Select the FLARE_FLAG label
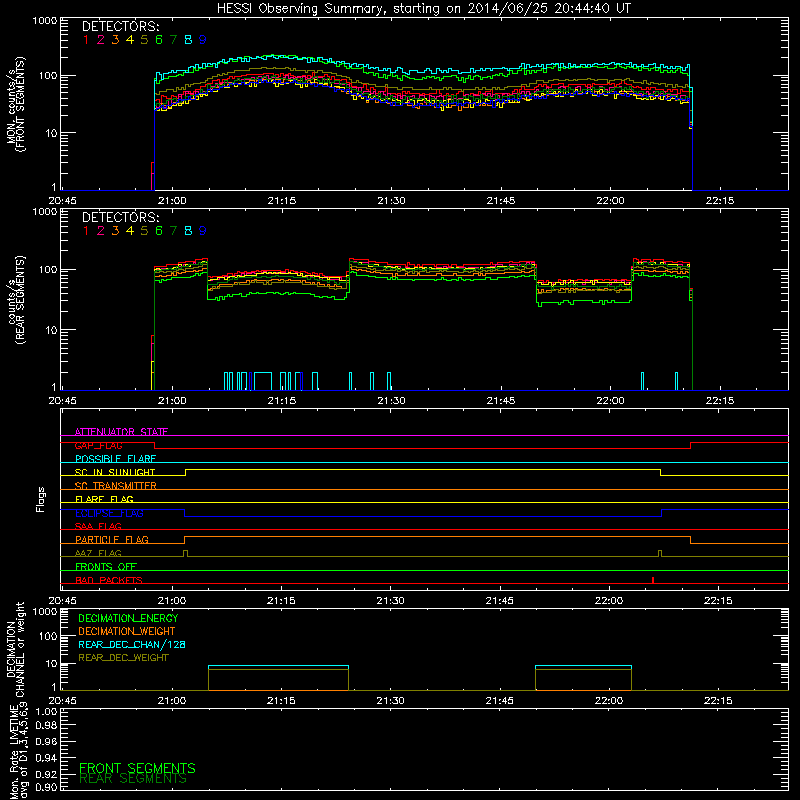800x800 pixels. [104, 499]
